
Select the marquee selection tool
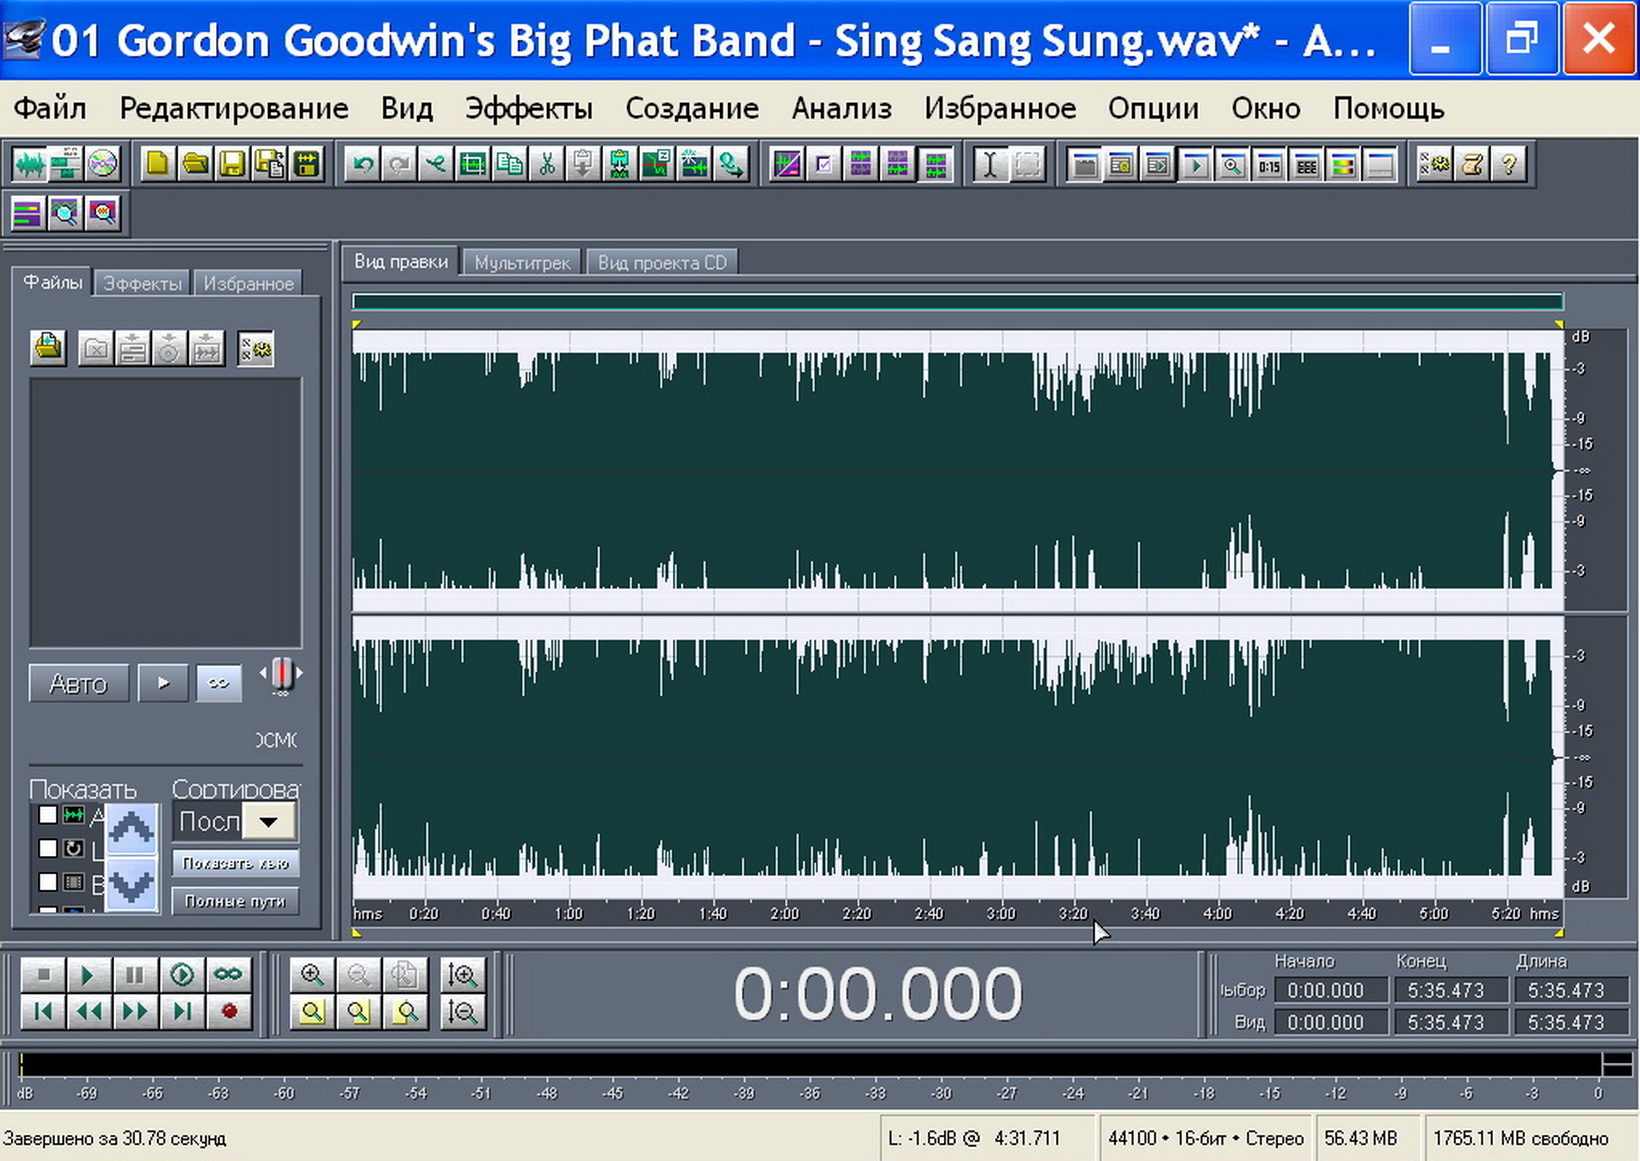1027,164
